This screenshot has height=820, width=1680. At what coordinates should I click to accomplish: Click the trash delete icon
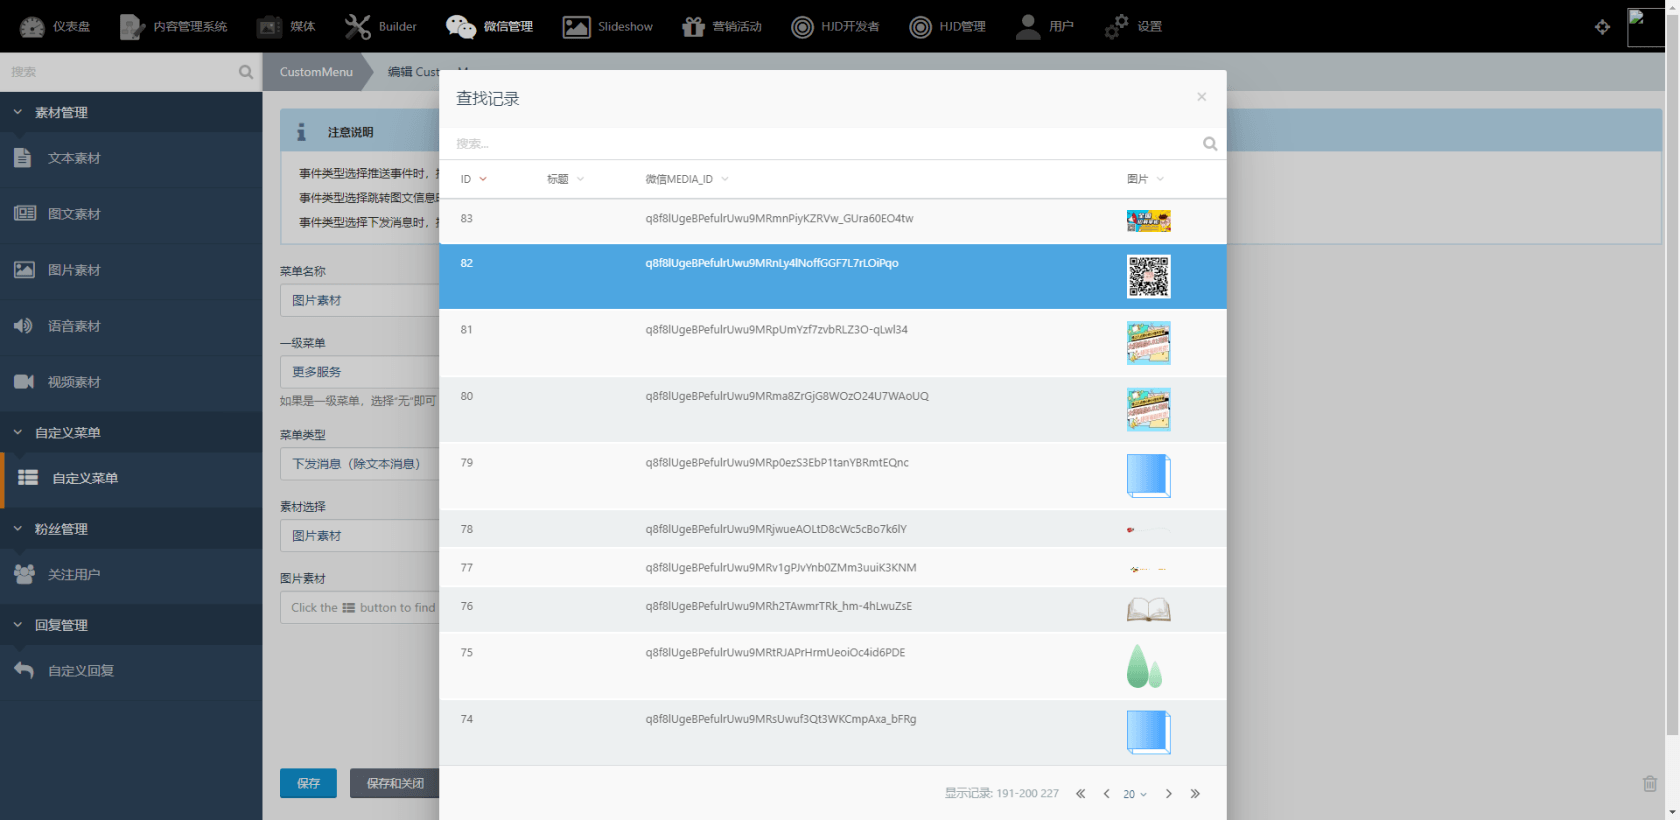pos(1650,784)
